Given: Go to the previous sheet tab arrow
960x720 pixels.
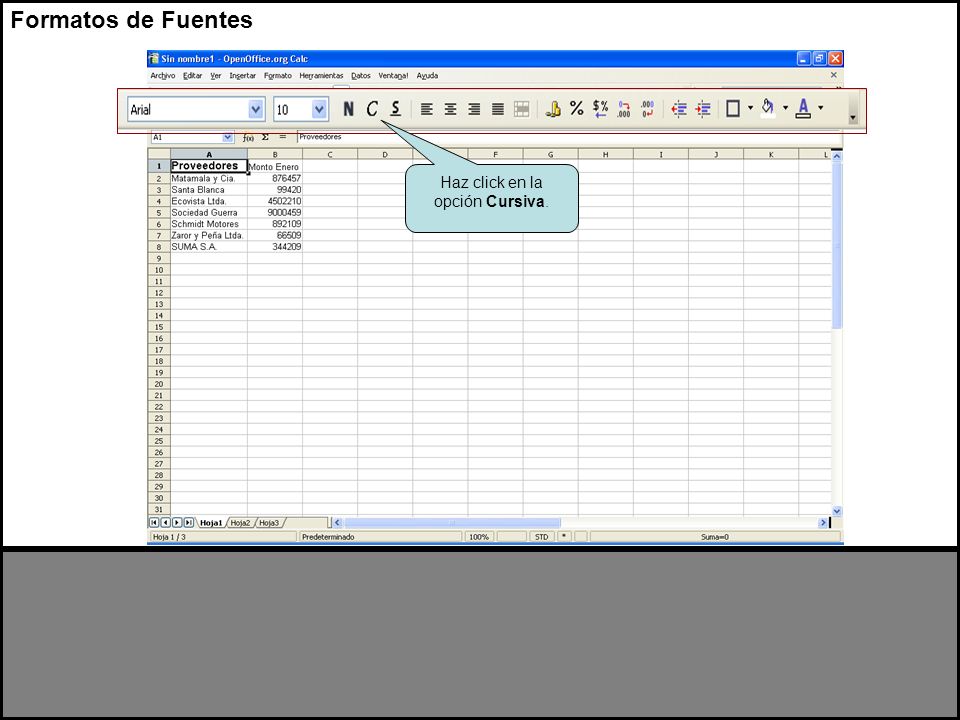Looking at the screenshot, I should [x=166, y=523].
